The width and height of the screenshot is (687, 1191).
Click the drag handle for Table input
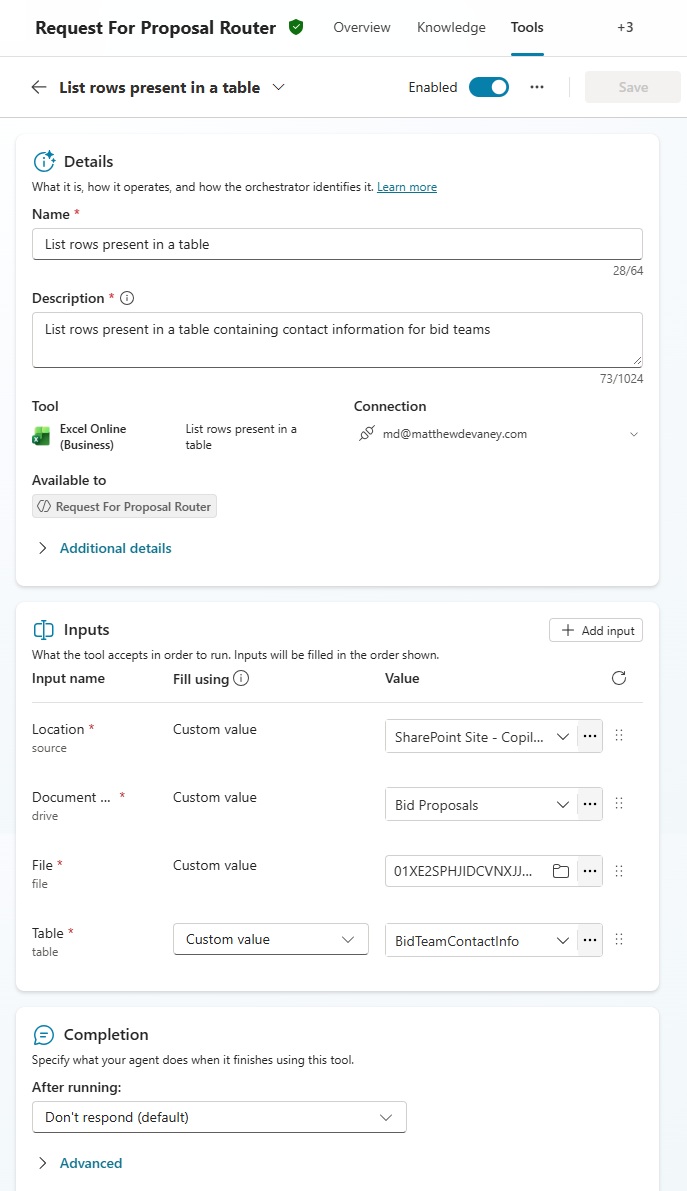[x=619, y=940]
